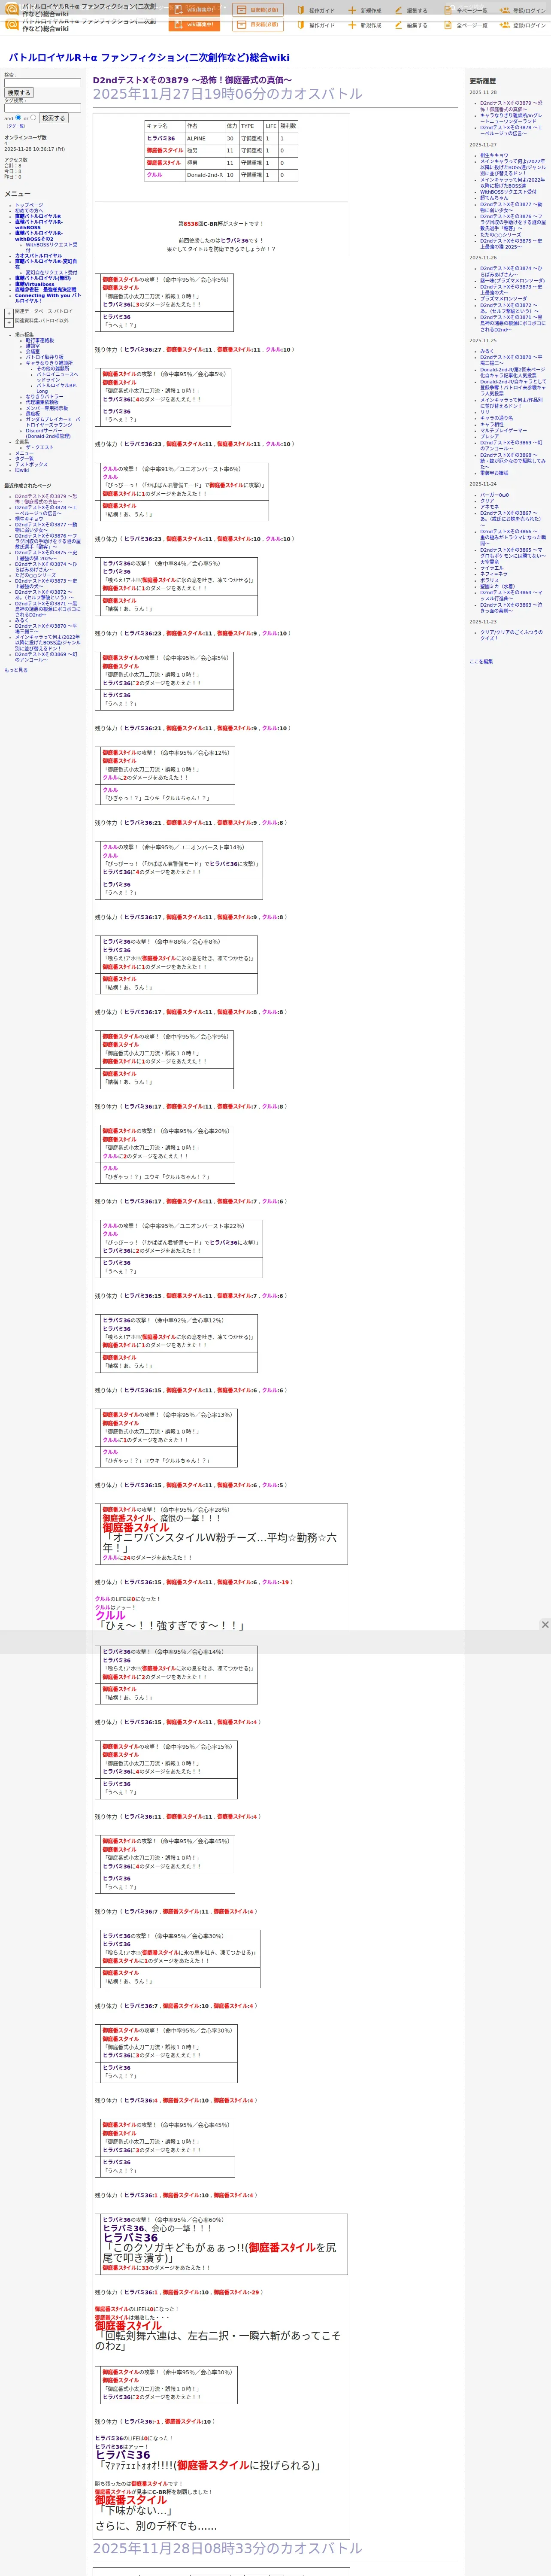This screenshot has width=551, height=2576.
Task: Open カオスバトルロイヤル menu link
Action: [38, 256]
